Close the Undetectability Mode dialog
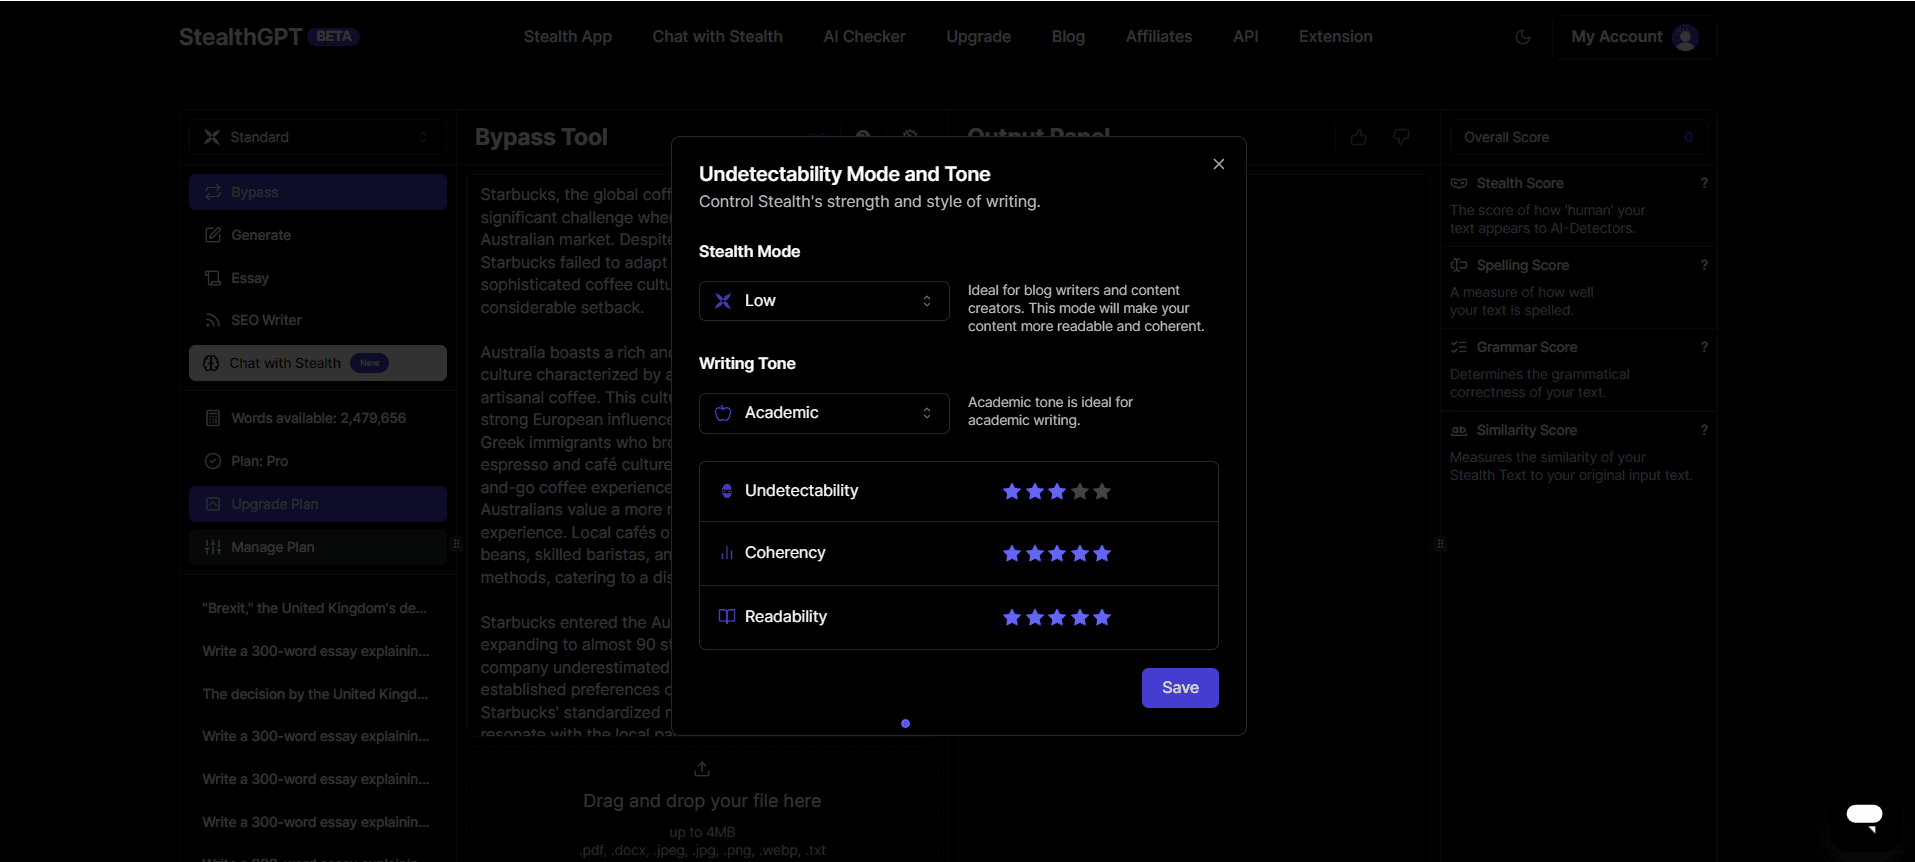1915x862 pixels. pyautogui.click(x=1218, y=164)
